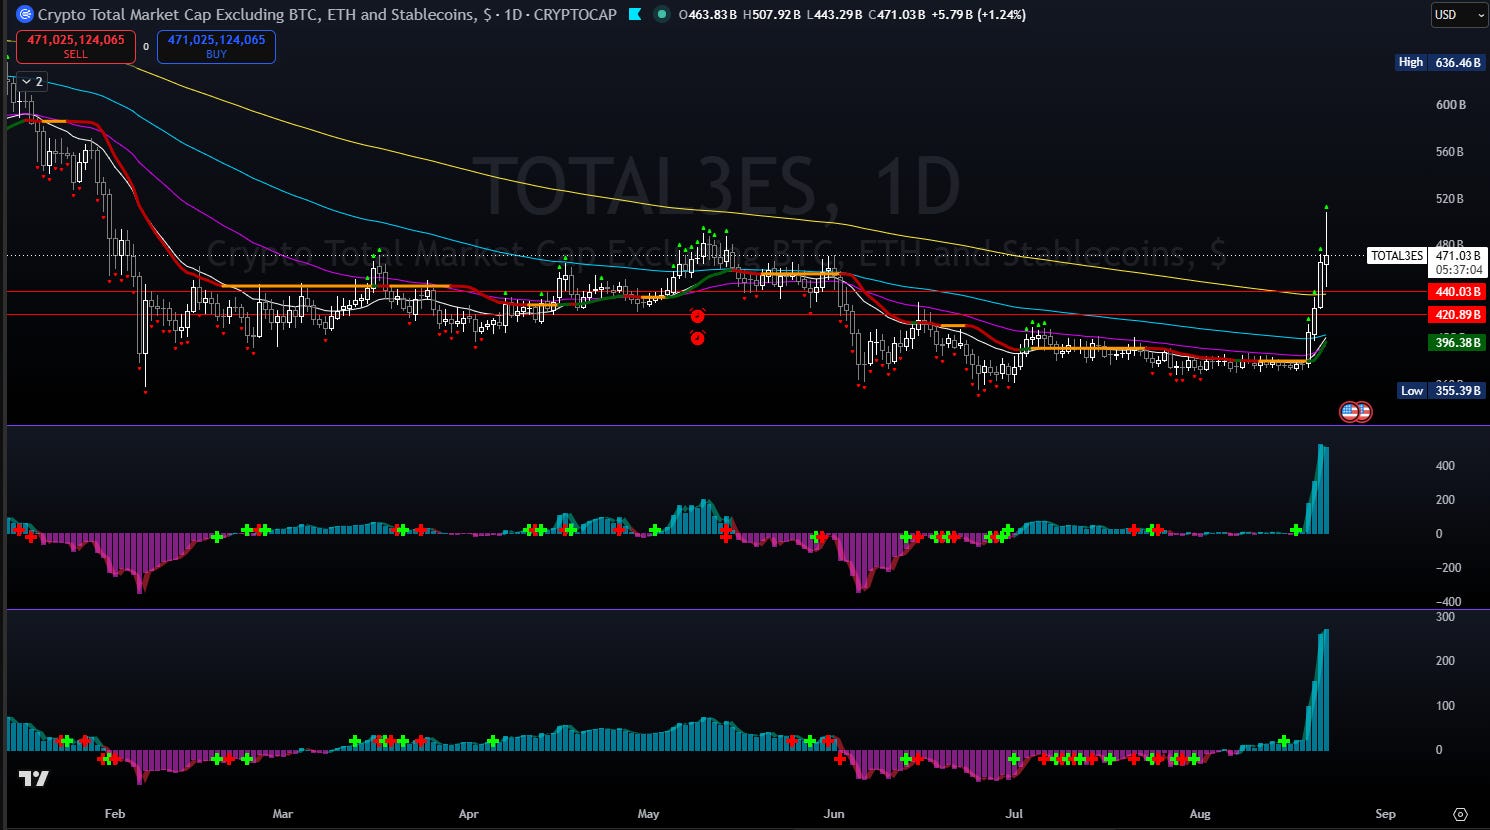
Task: Open the chart settings gear icon
Action: click(1460, 814)
